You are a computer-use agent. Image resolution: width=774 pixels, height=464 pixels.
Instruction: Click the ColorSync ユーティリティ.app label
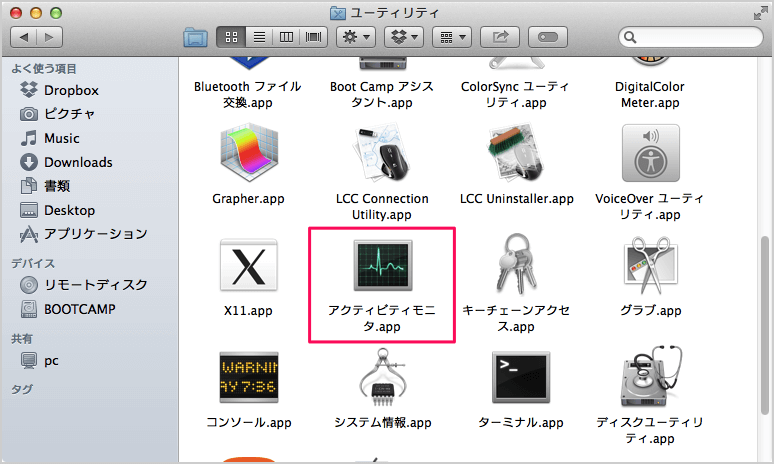point(516,94)
